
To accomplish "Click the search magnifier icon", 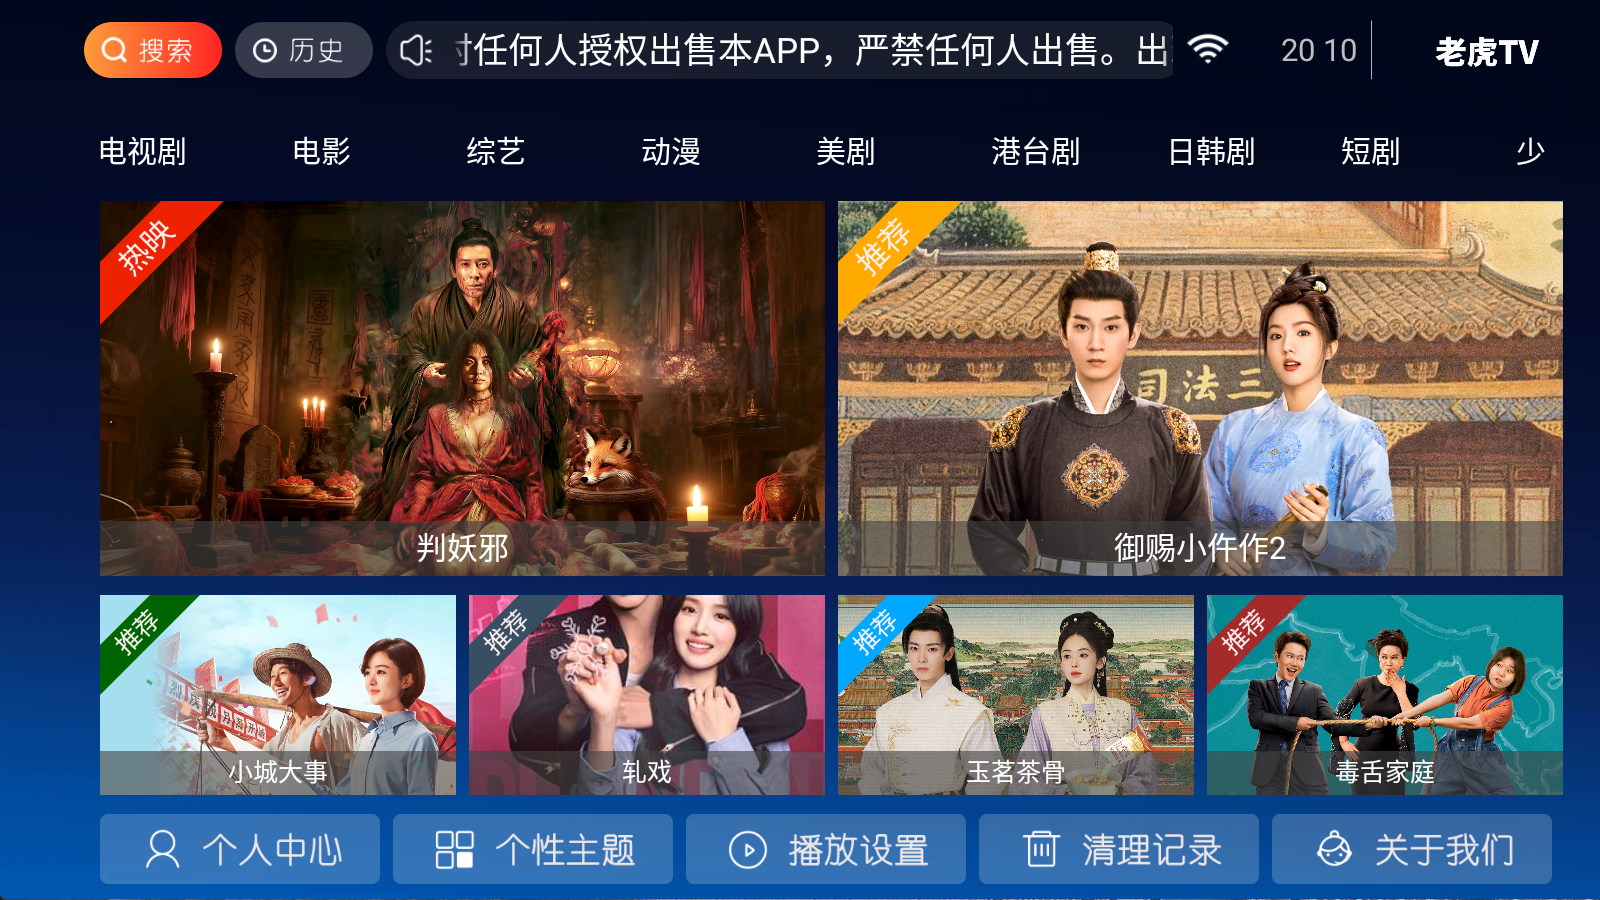I will tap(115, 50).
